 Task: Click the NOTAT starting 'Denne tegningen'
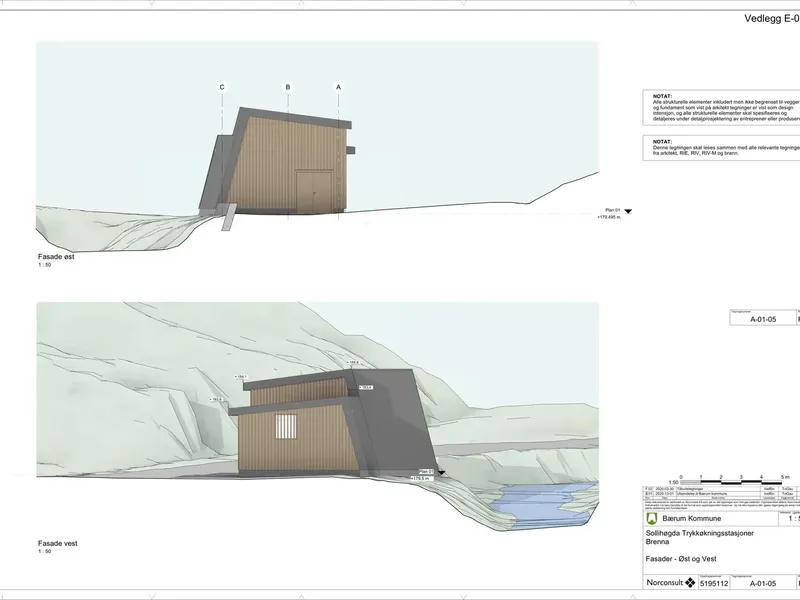[721, 148]
